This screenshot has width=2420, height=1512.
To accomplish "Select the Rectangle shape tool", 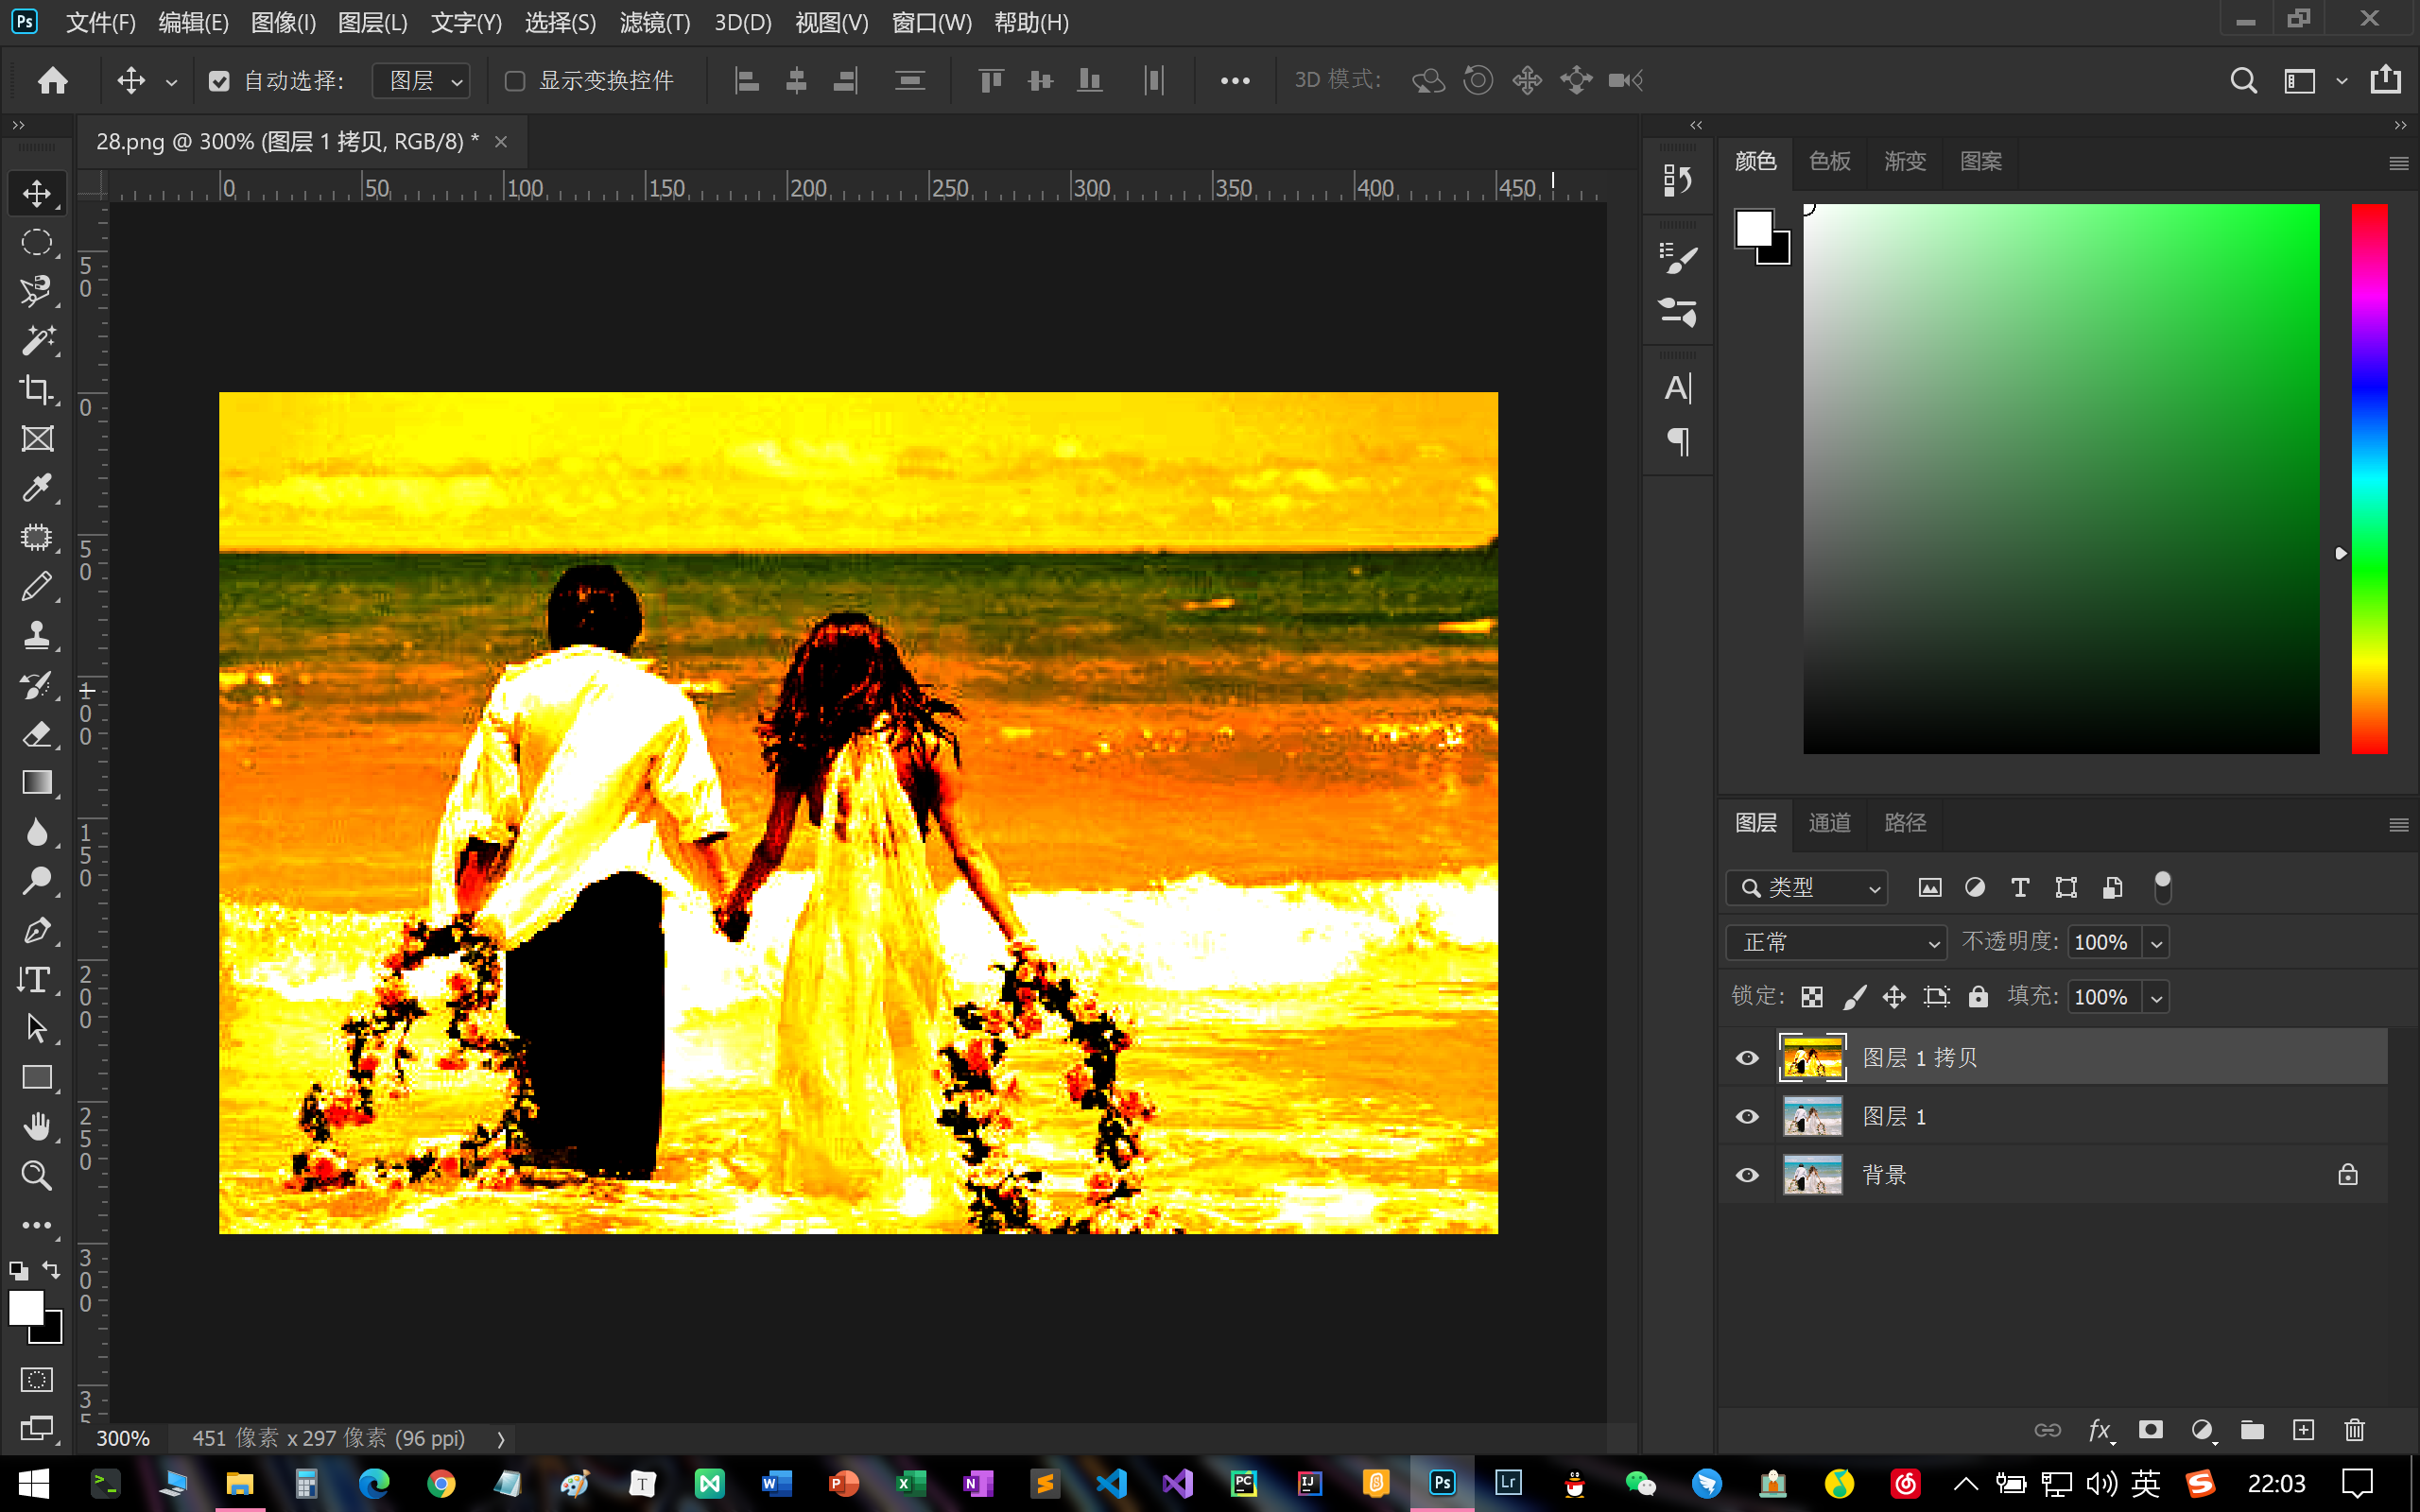I will coord(37,1077).
